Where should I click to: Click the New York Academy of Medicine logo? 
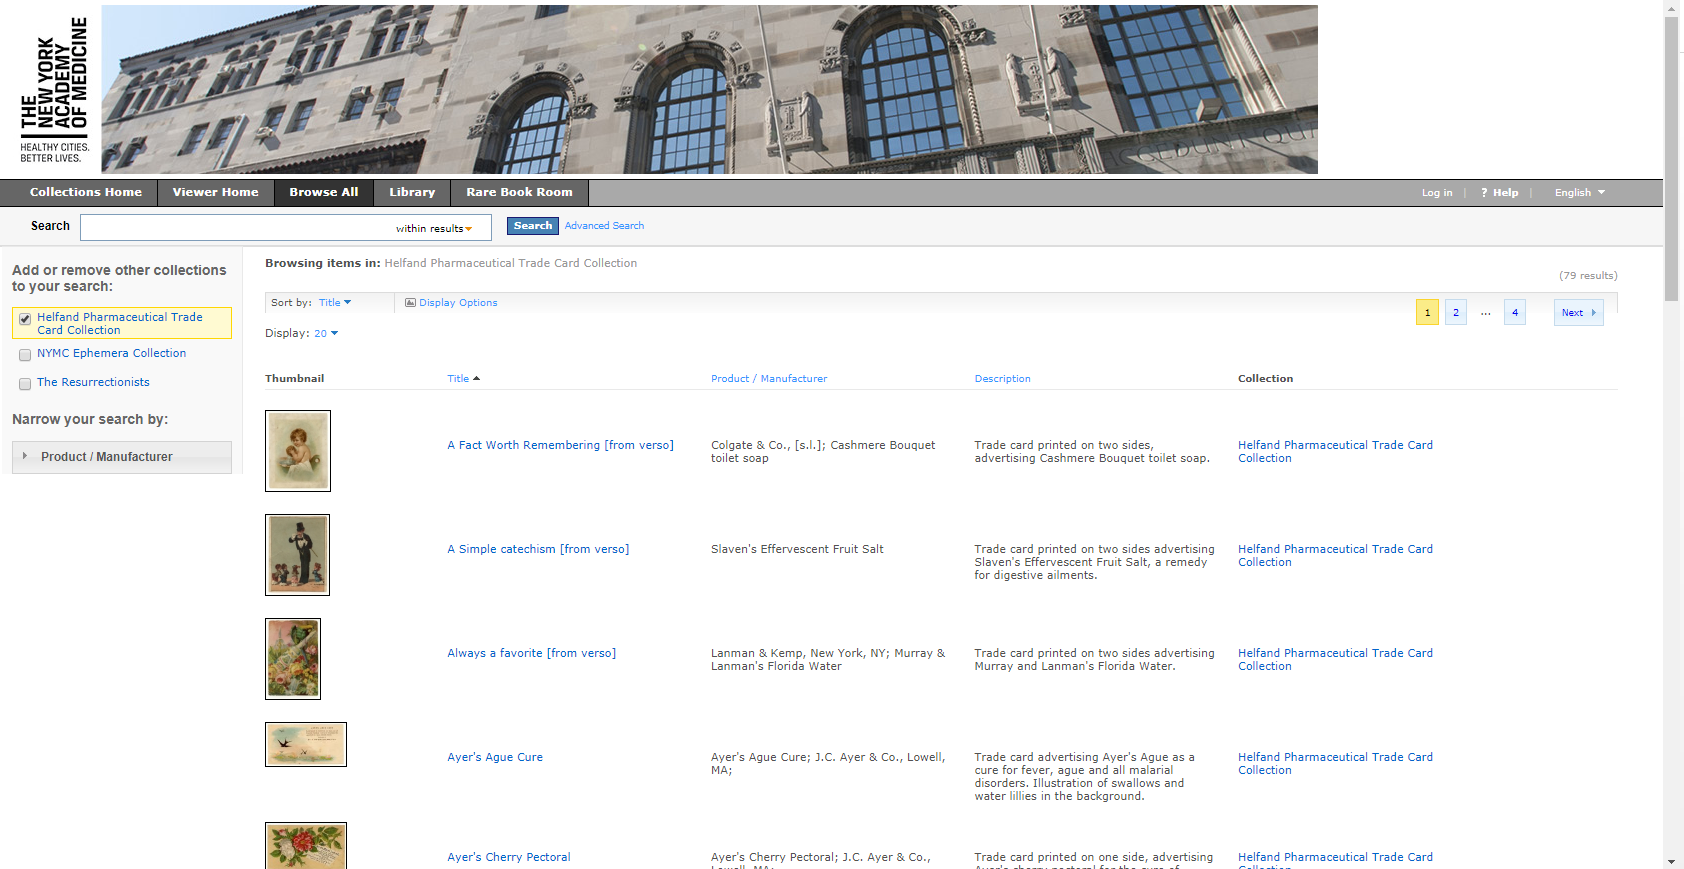point(54,89)
